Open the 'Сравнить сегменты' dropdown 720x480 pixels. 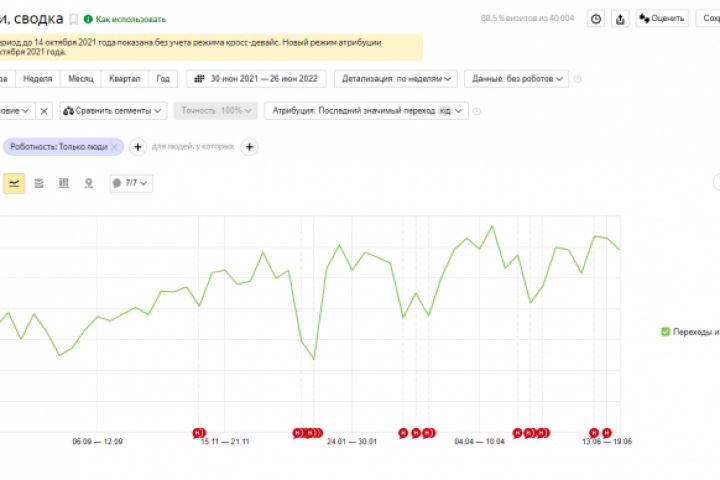tap(113, 111)
